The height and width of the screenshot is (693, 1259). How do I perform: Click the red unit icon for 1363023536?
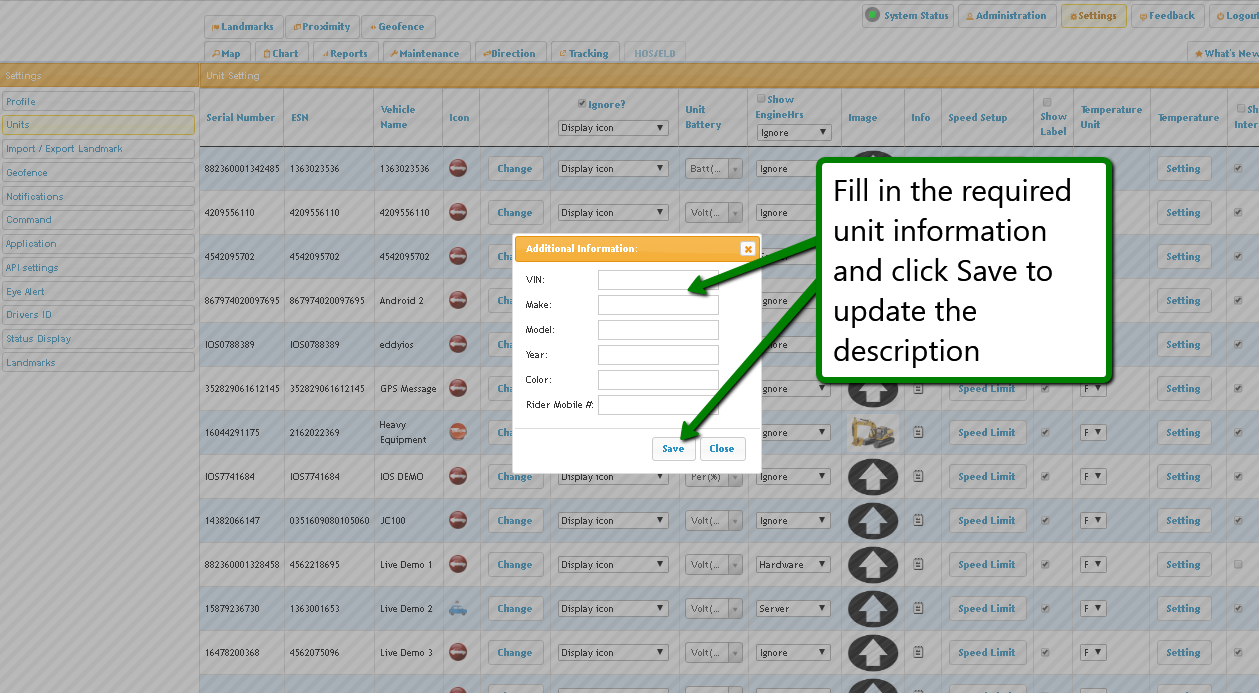(x=458, y=168)
